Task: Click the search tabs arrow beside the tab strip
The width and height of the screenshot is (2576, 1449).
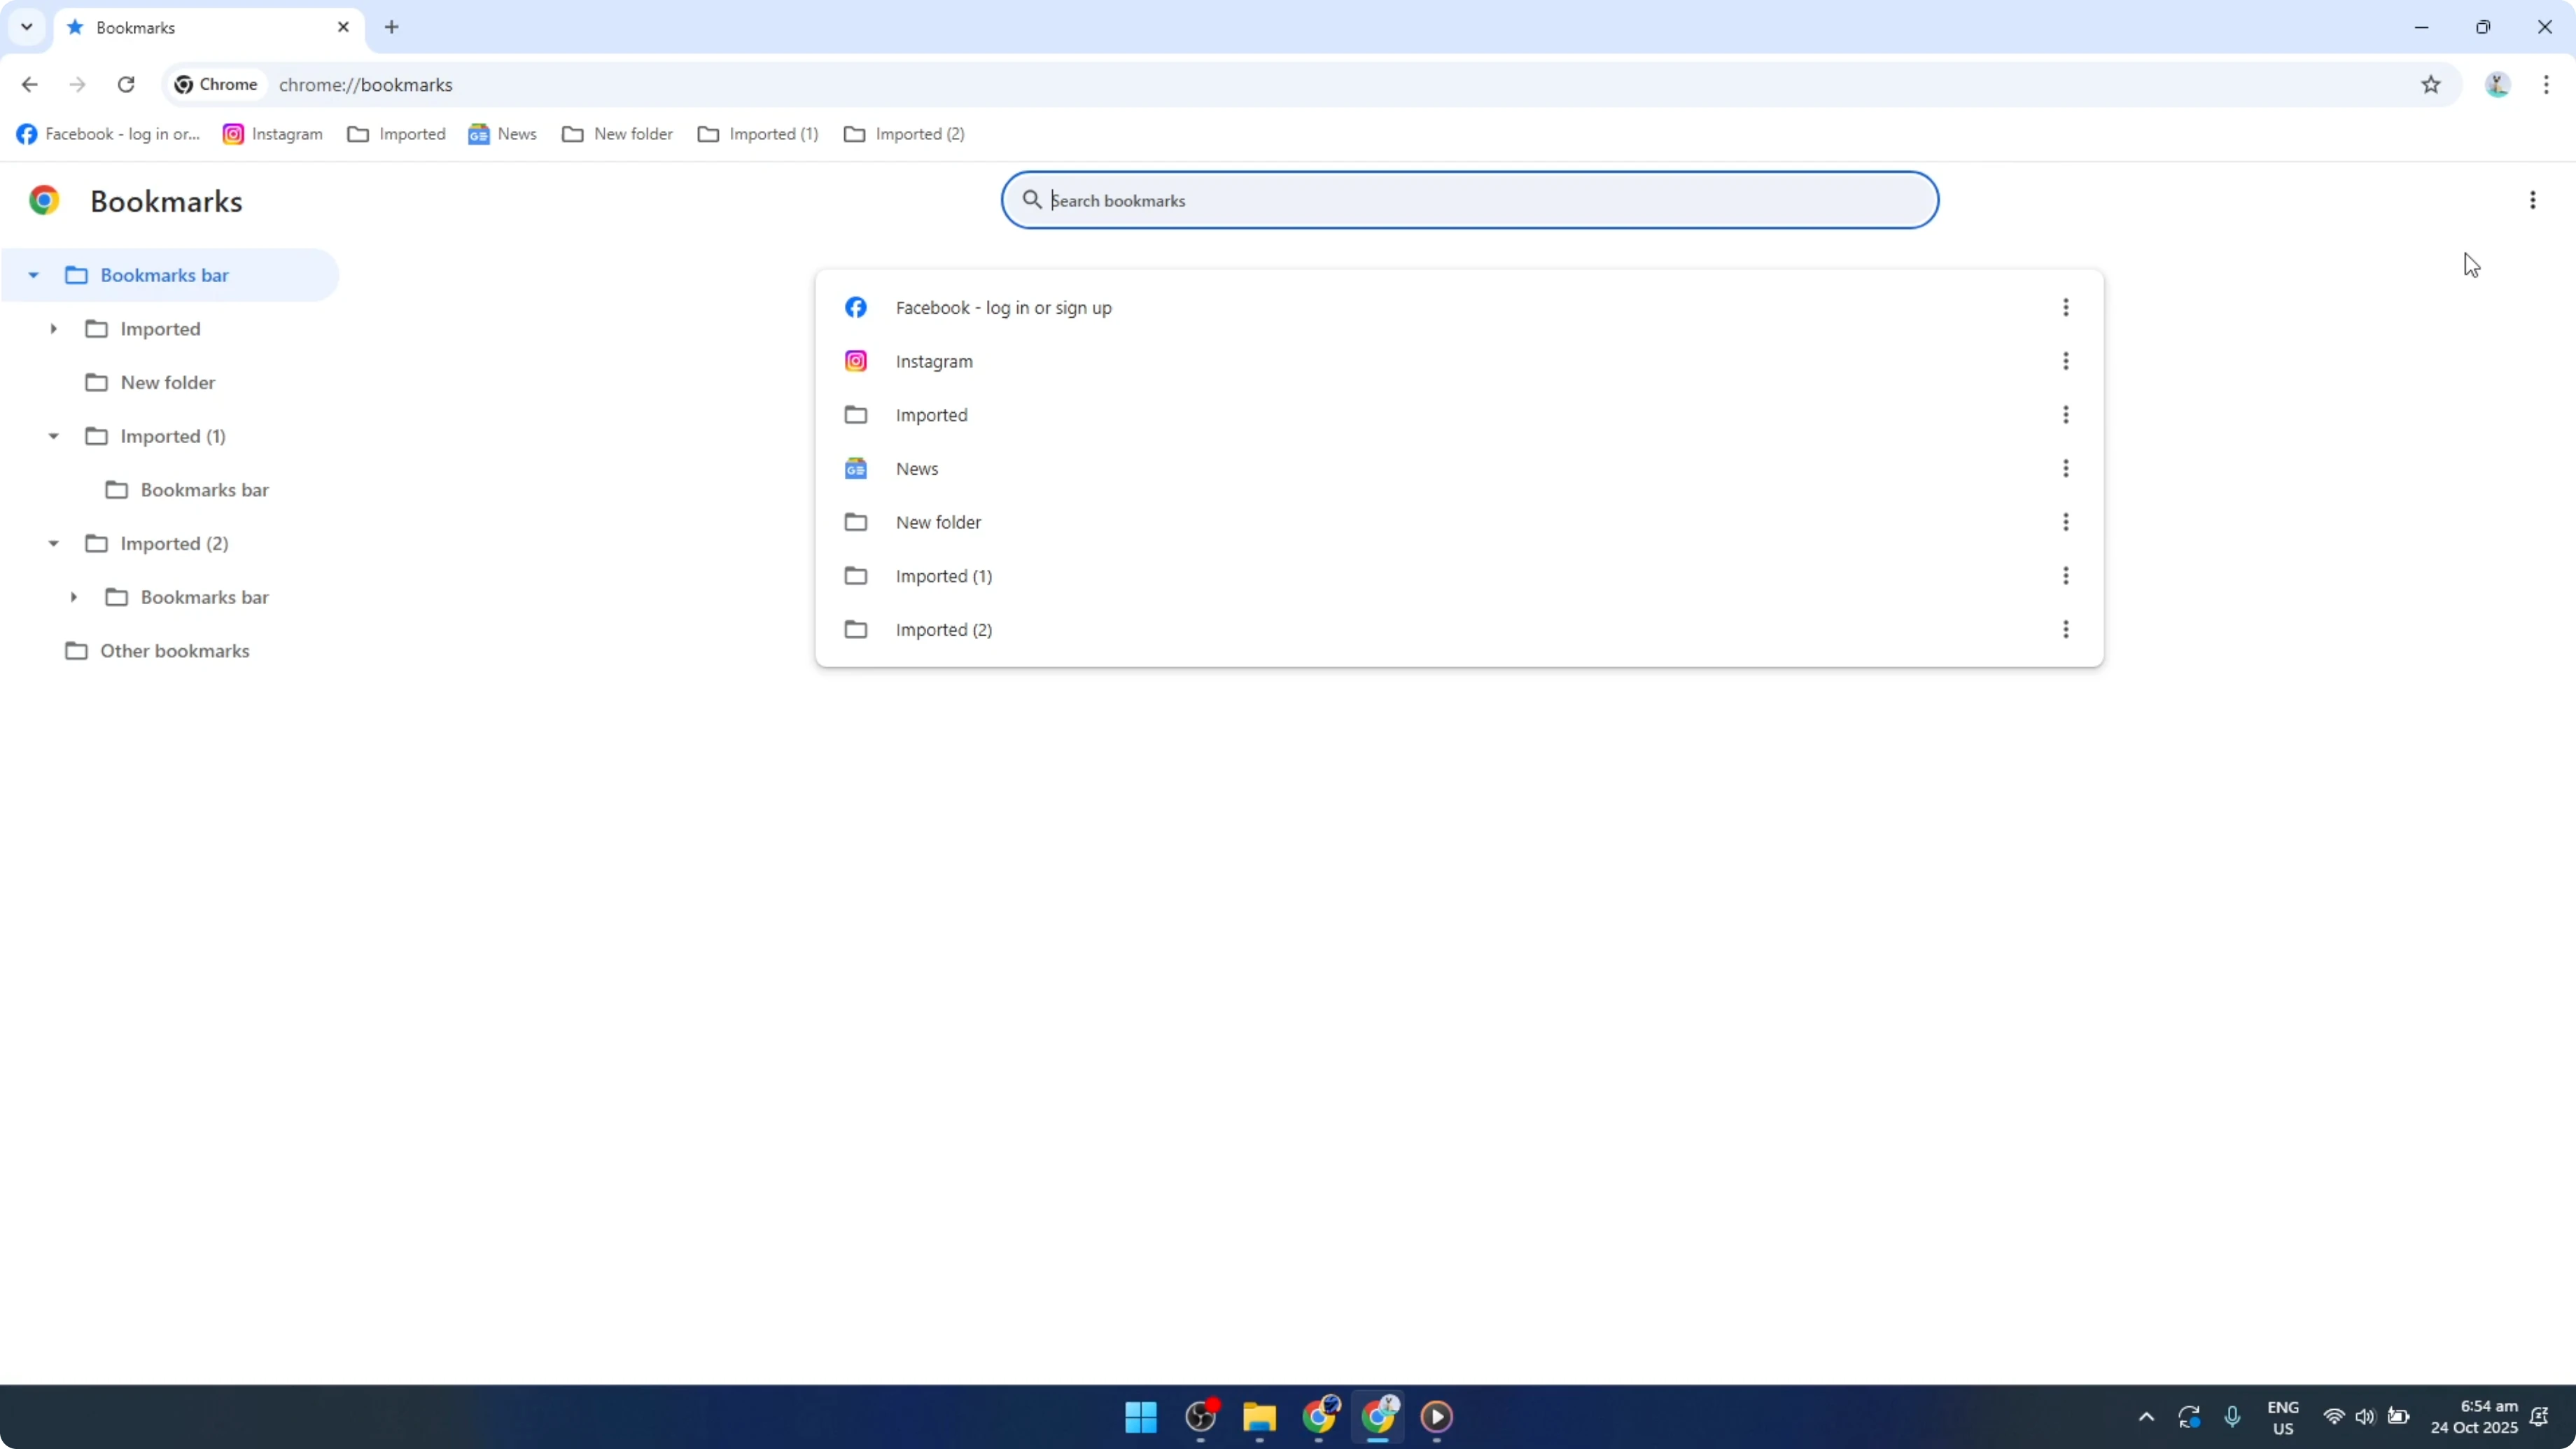Action: coord(27,27)
